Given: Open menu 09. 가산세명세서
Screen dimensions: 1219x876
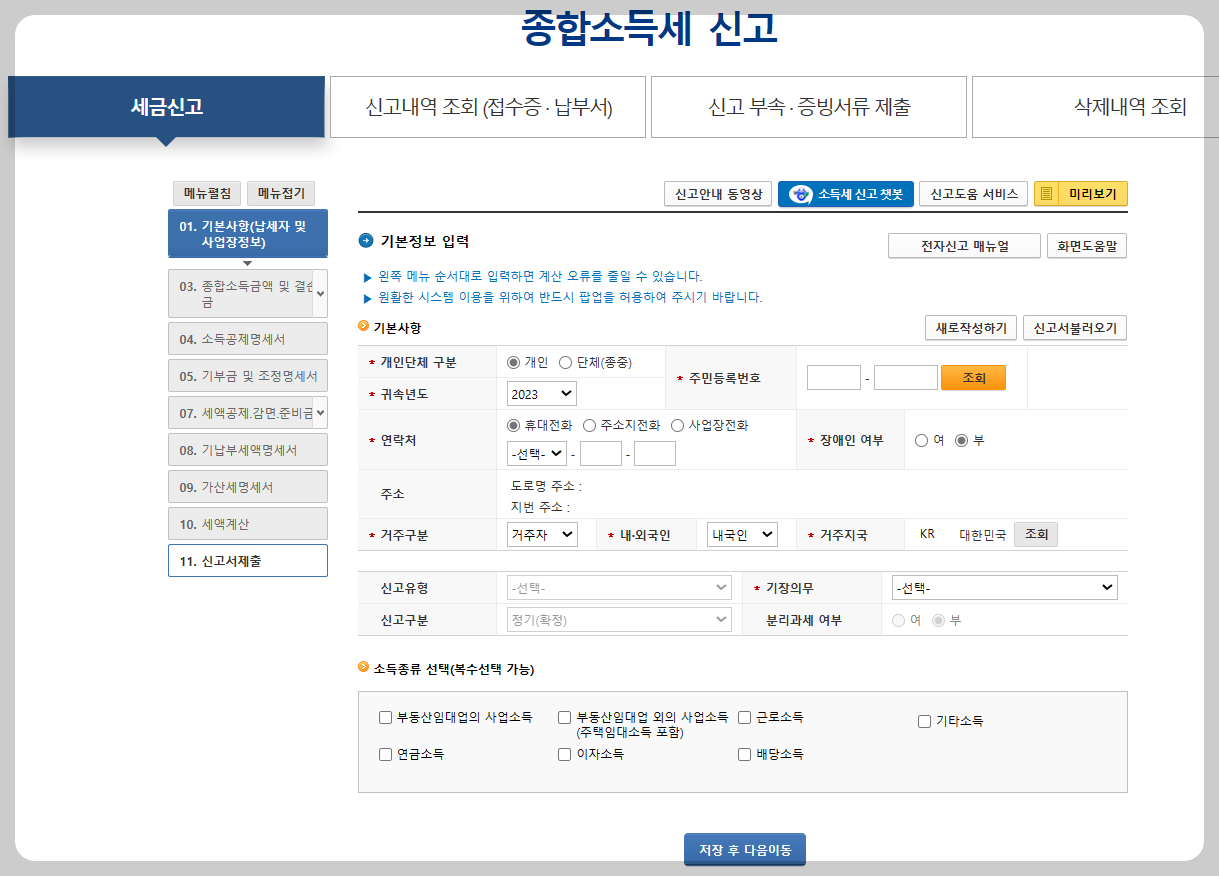Looking at the screenshot, I should click(248, 487).
